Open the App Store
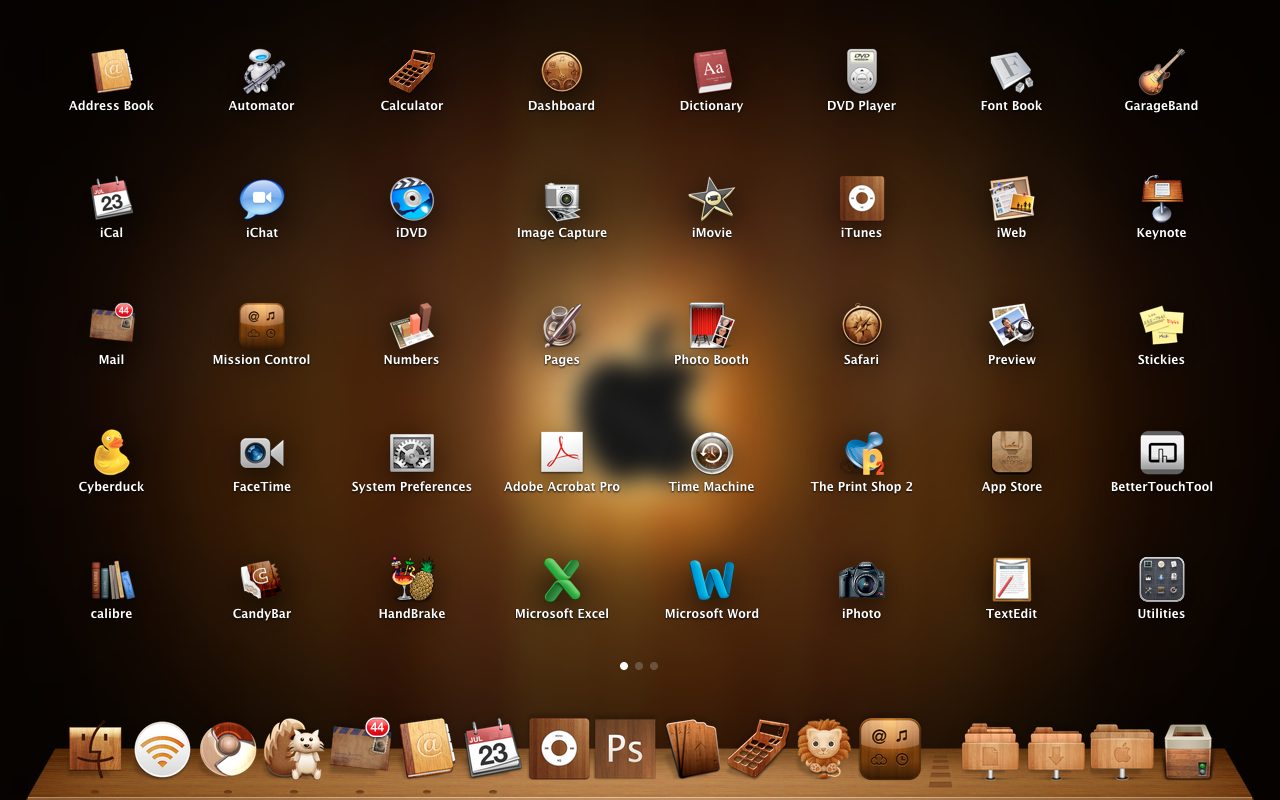Image resolution: width=1280 pixels, height=800 pixels. [x=1012, y=452]
